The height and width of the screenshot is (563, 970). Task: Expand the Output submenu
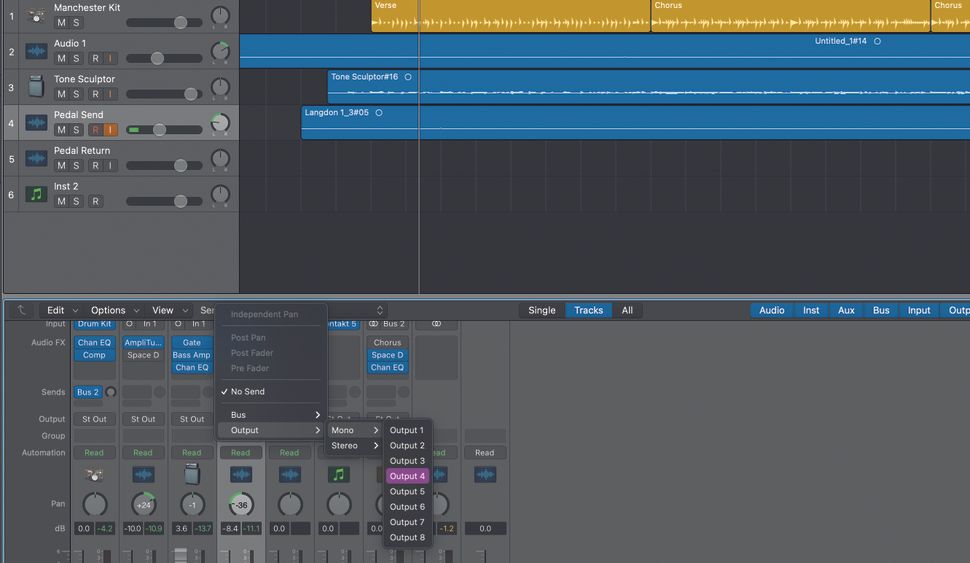click(x=272, y=430)
